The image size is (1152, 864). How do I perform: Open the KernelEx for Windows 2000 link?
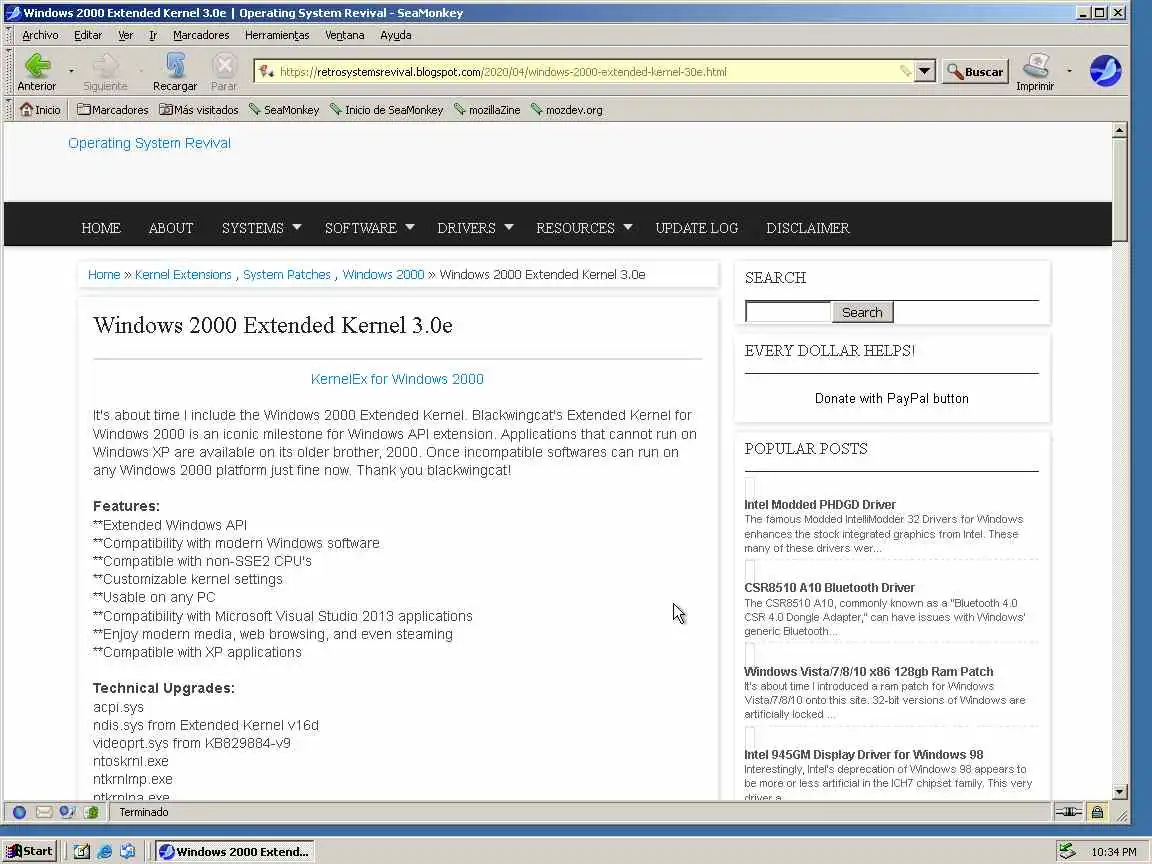click(x=397, y=379)
